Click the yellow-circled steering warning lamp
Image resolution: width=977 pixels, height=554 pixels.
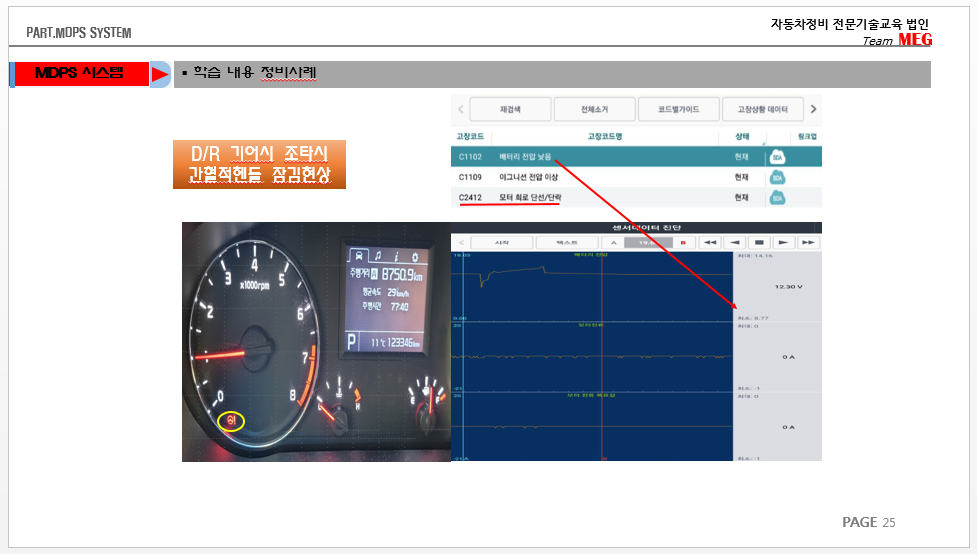pyautogui.click(x=231, y=421)
